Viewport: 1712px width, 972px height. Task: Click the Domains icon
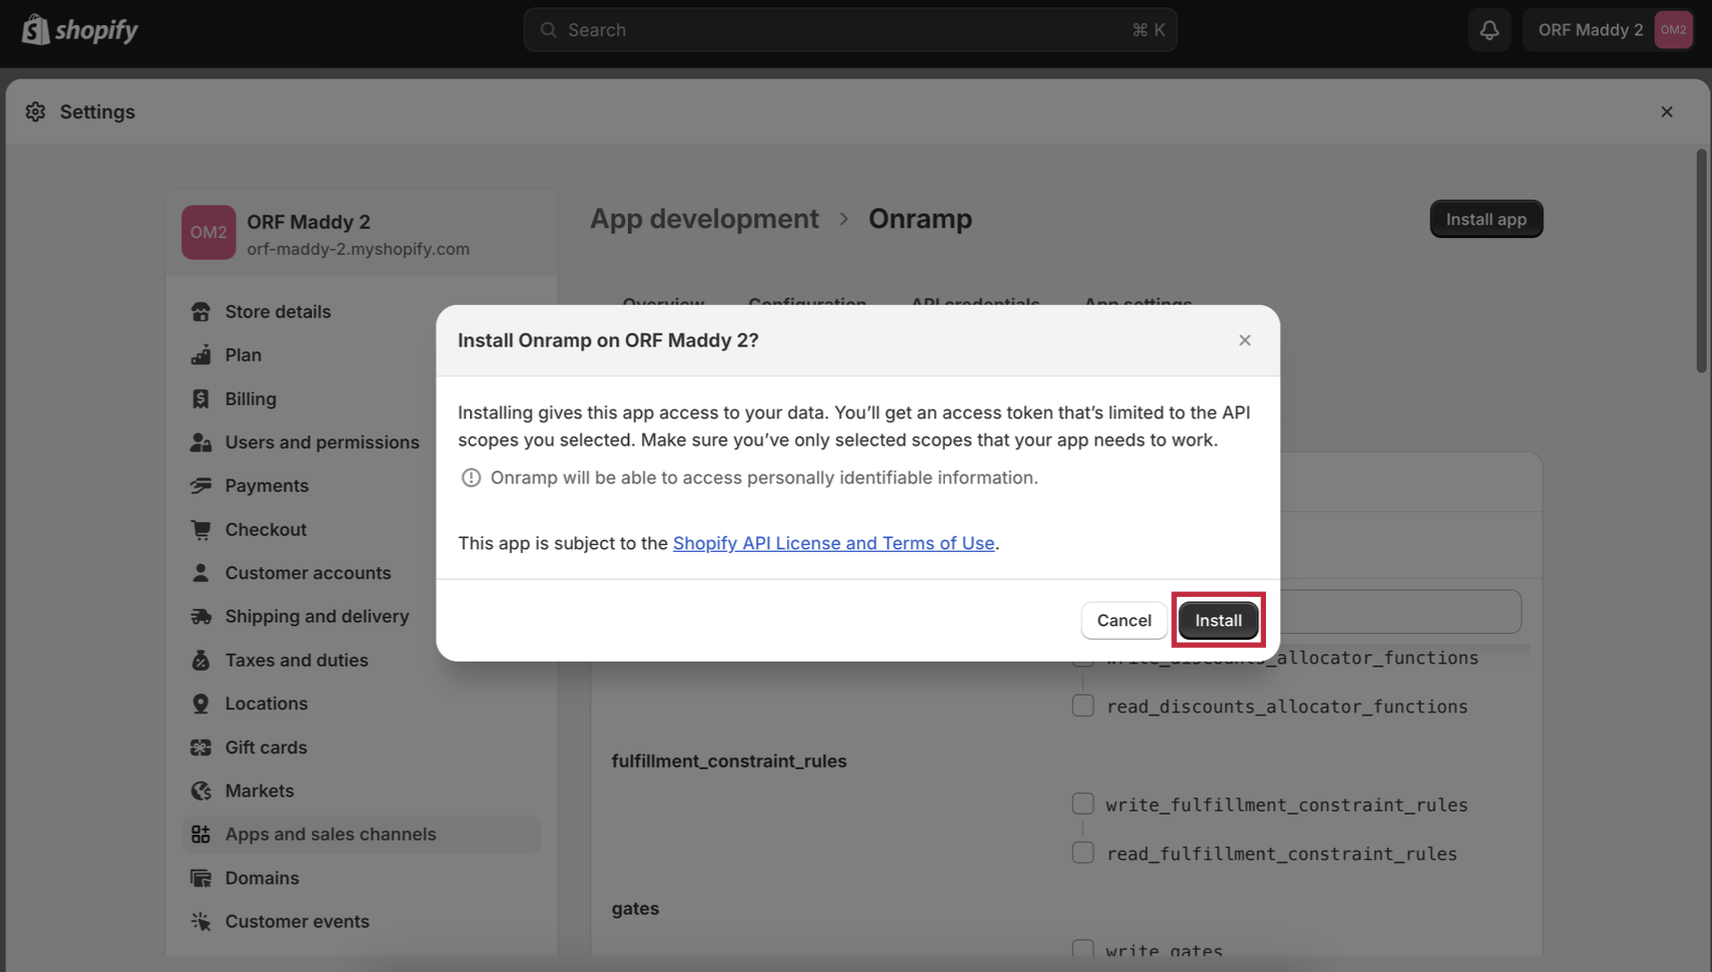point(201,878)
